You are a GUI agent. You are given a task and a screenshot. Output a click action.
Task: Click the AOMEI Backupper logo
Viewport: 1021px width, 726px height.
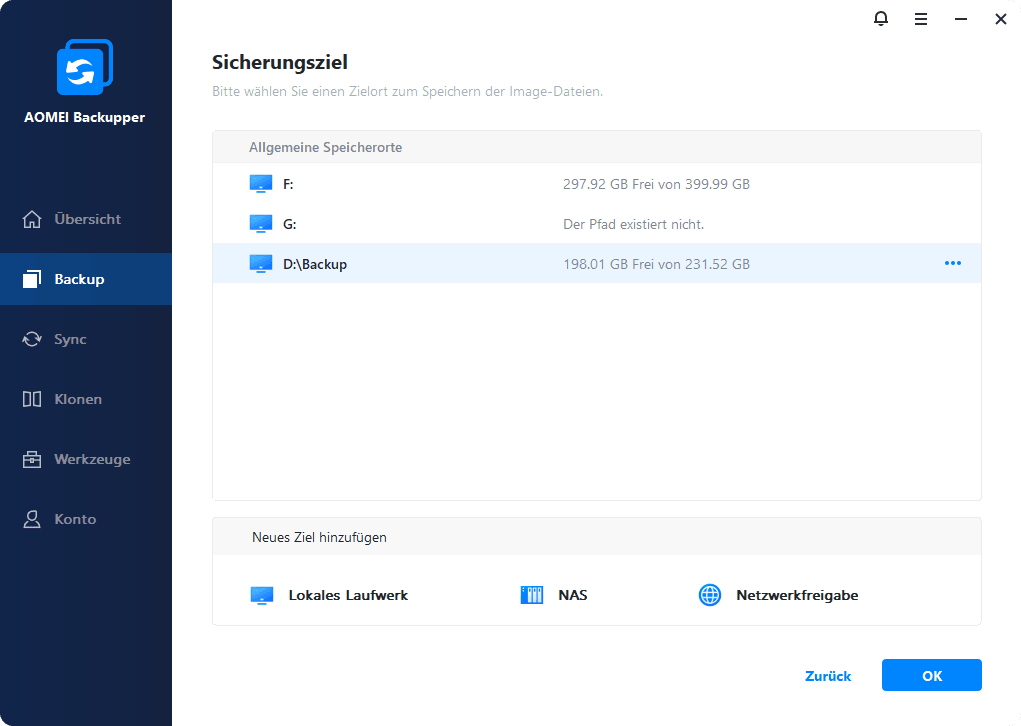click(x=85, y=66)
